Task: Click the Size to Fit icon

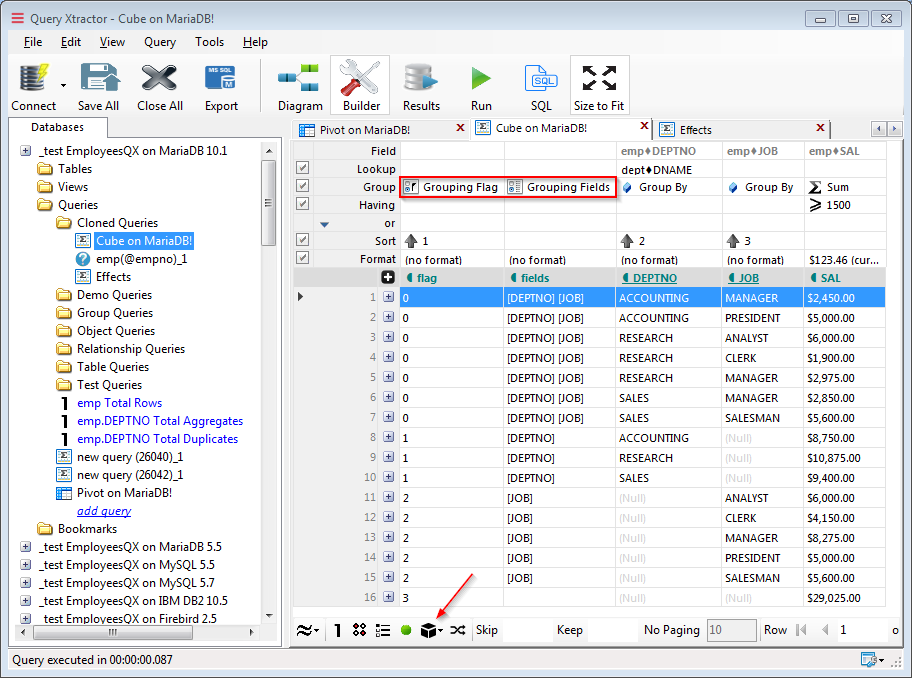Action: pos(599,80)
